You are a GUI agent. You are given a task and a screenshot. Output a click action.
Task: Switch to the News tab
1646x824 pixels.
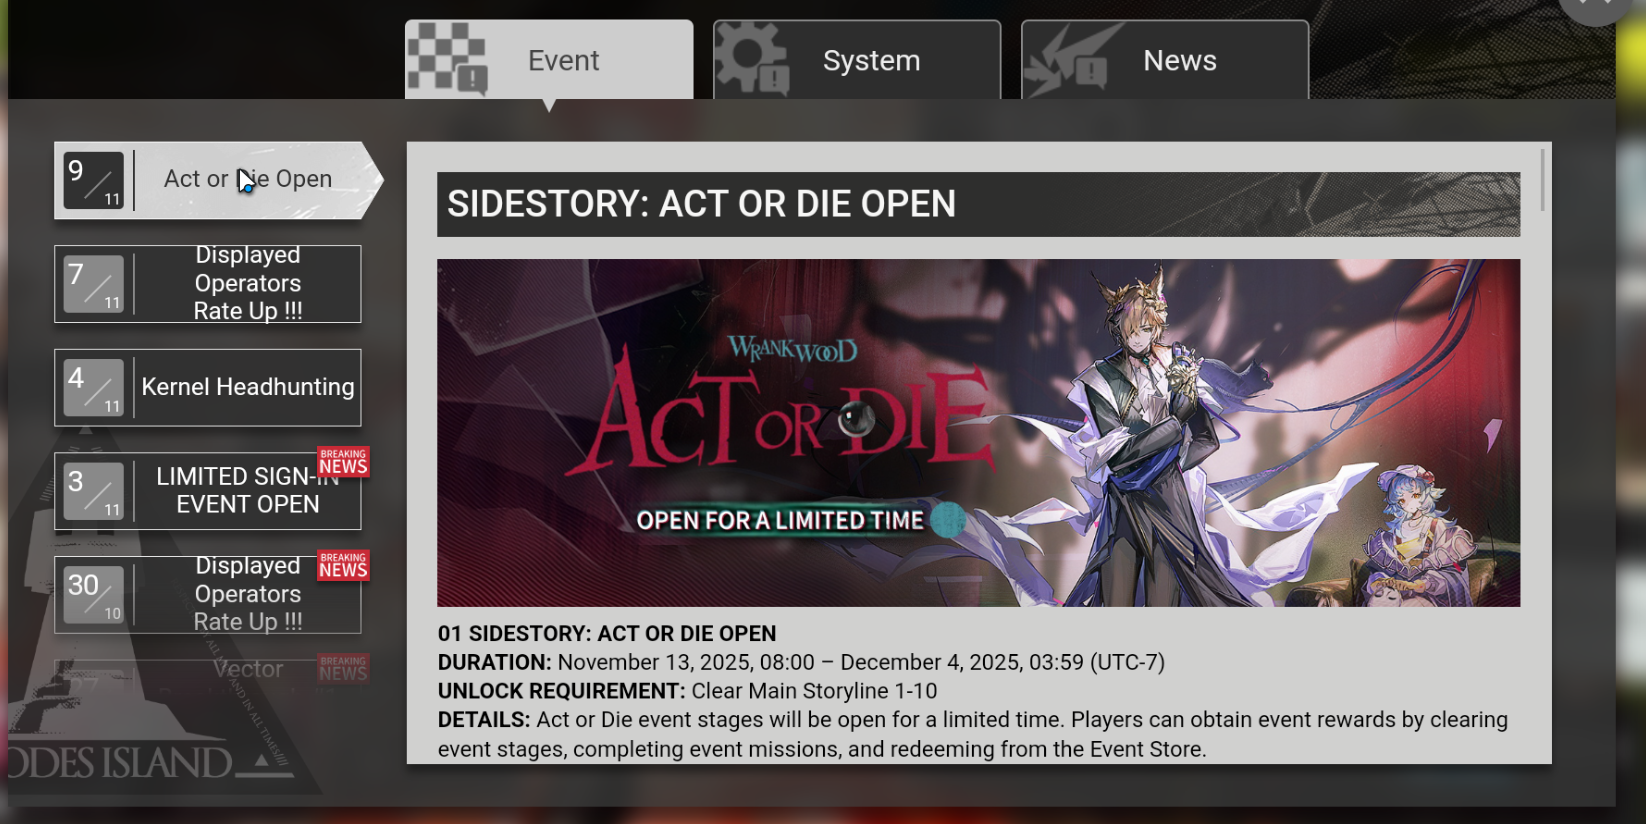pos(1165,59)
